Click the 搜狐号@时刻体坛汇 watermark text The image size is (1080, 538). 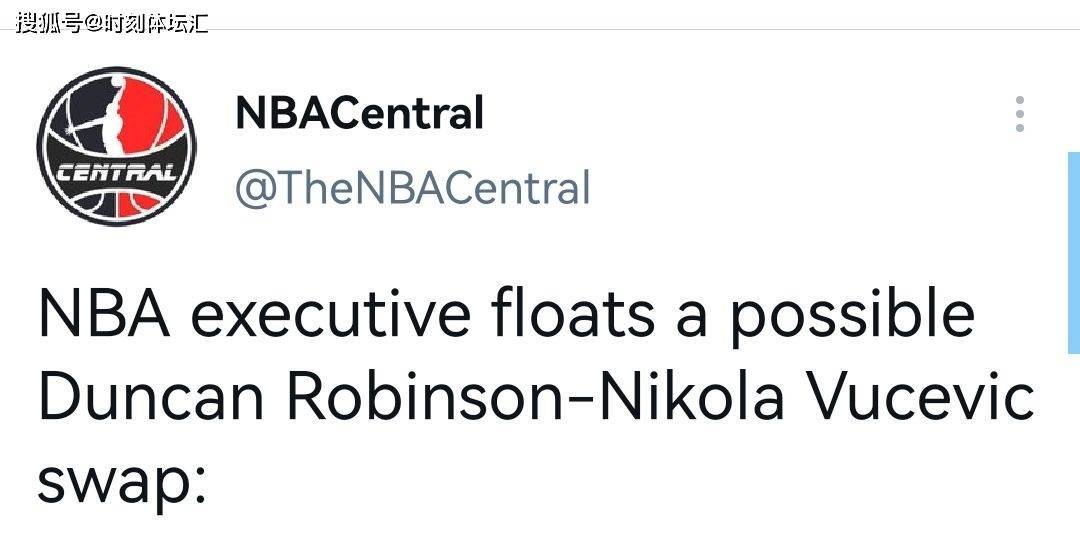112,23
